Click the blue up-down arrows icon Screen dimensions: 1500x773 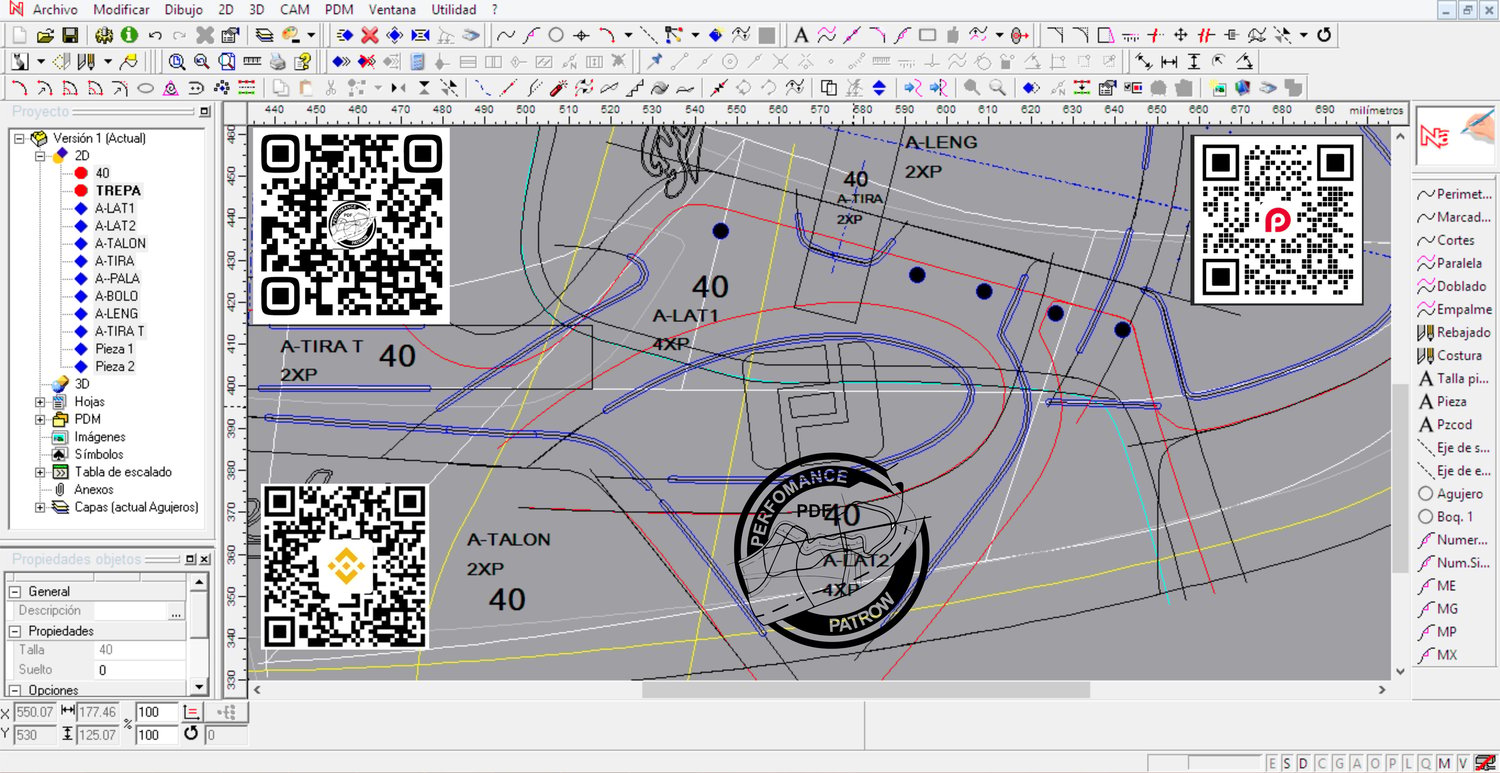[x=879, y=87]
